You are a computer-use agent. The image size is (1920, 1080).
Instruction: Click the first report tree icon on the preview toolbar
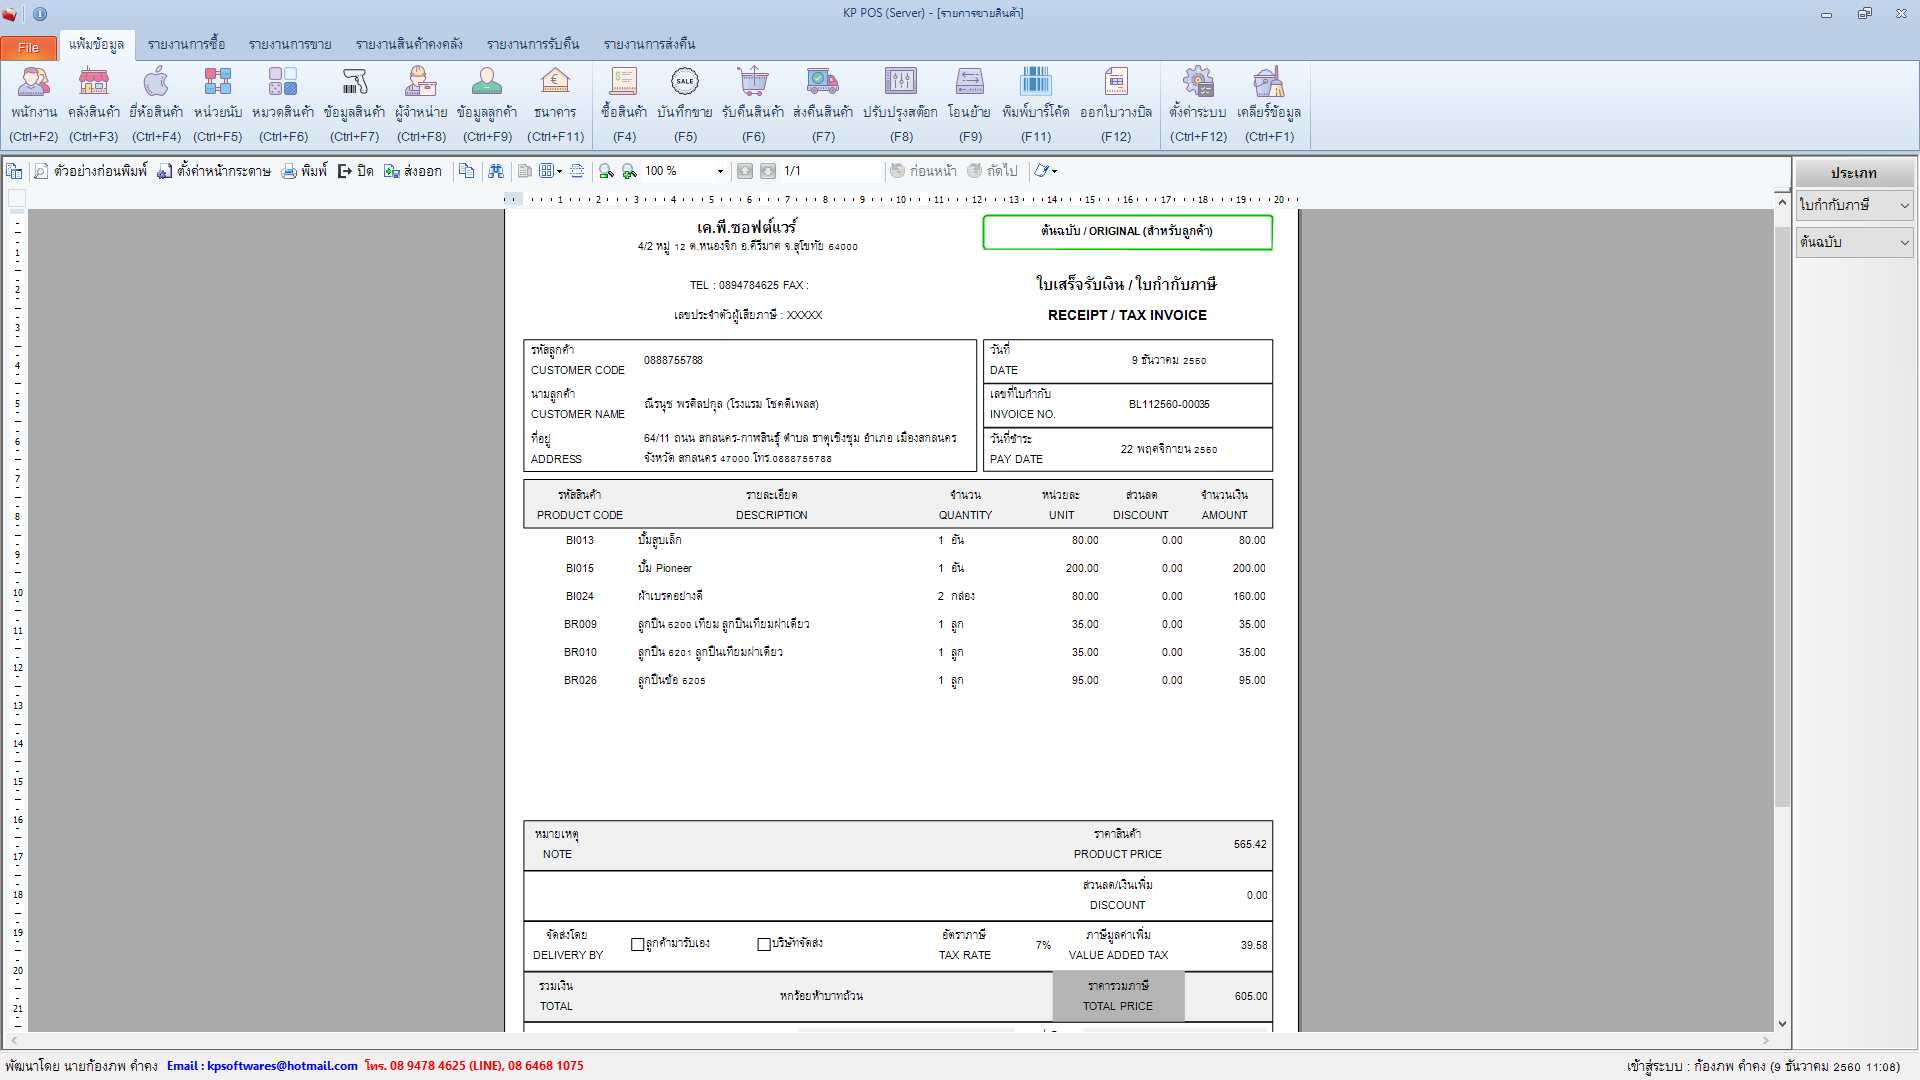(x=14, y=171)
